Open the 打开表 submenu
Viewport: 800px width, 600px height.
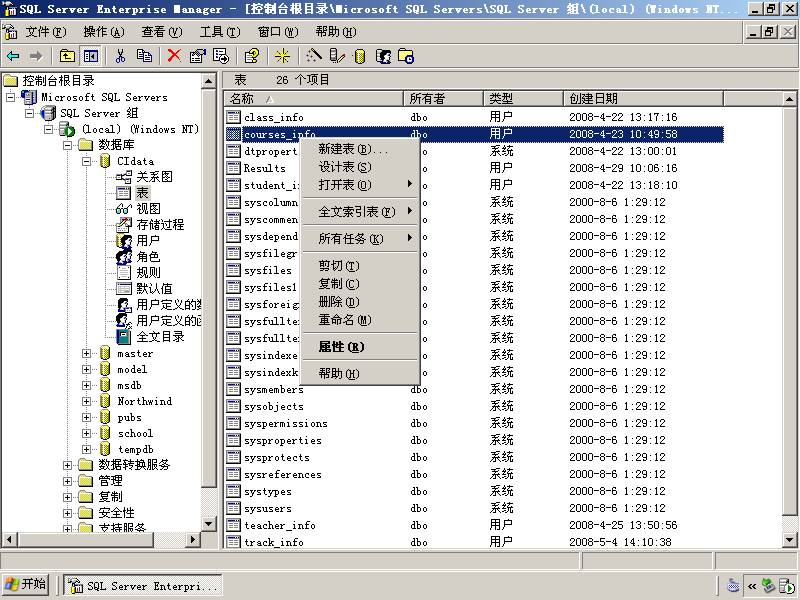[360, 185]
